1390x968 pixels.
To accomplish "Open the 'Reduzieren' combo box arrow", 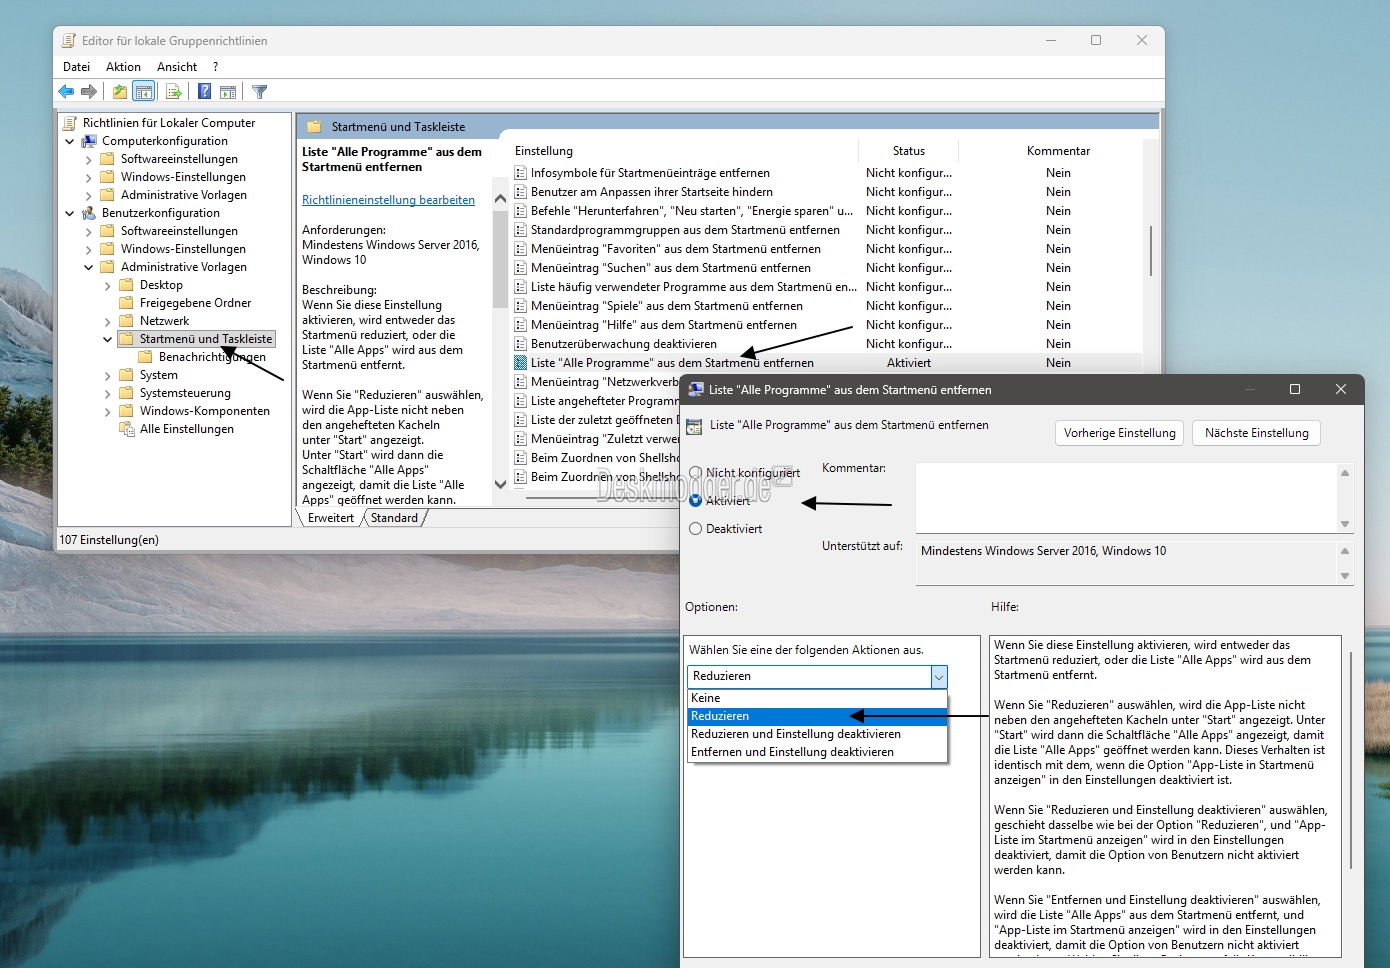I will 938,677.
